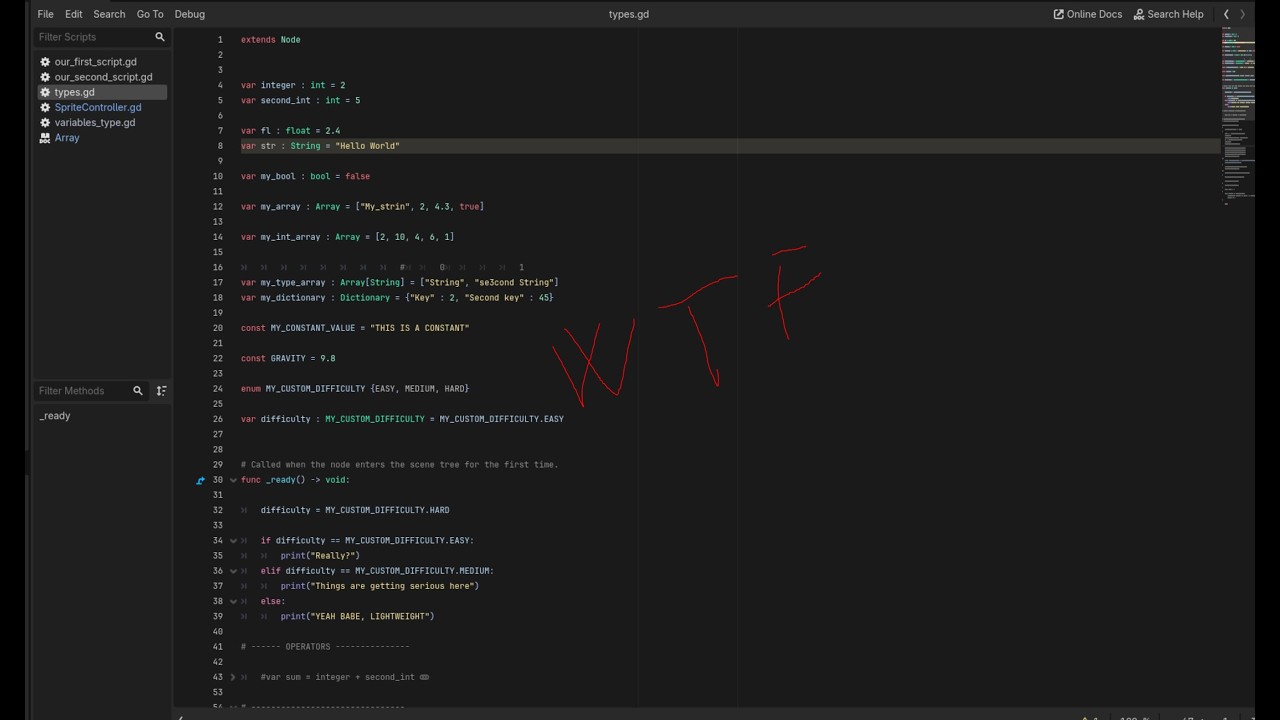Click the Search Help button
This screenshot has width=1280, height=720.
click(x=1168, y=14)
